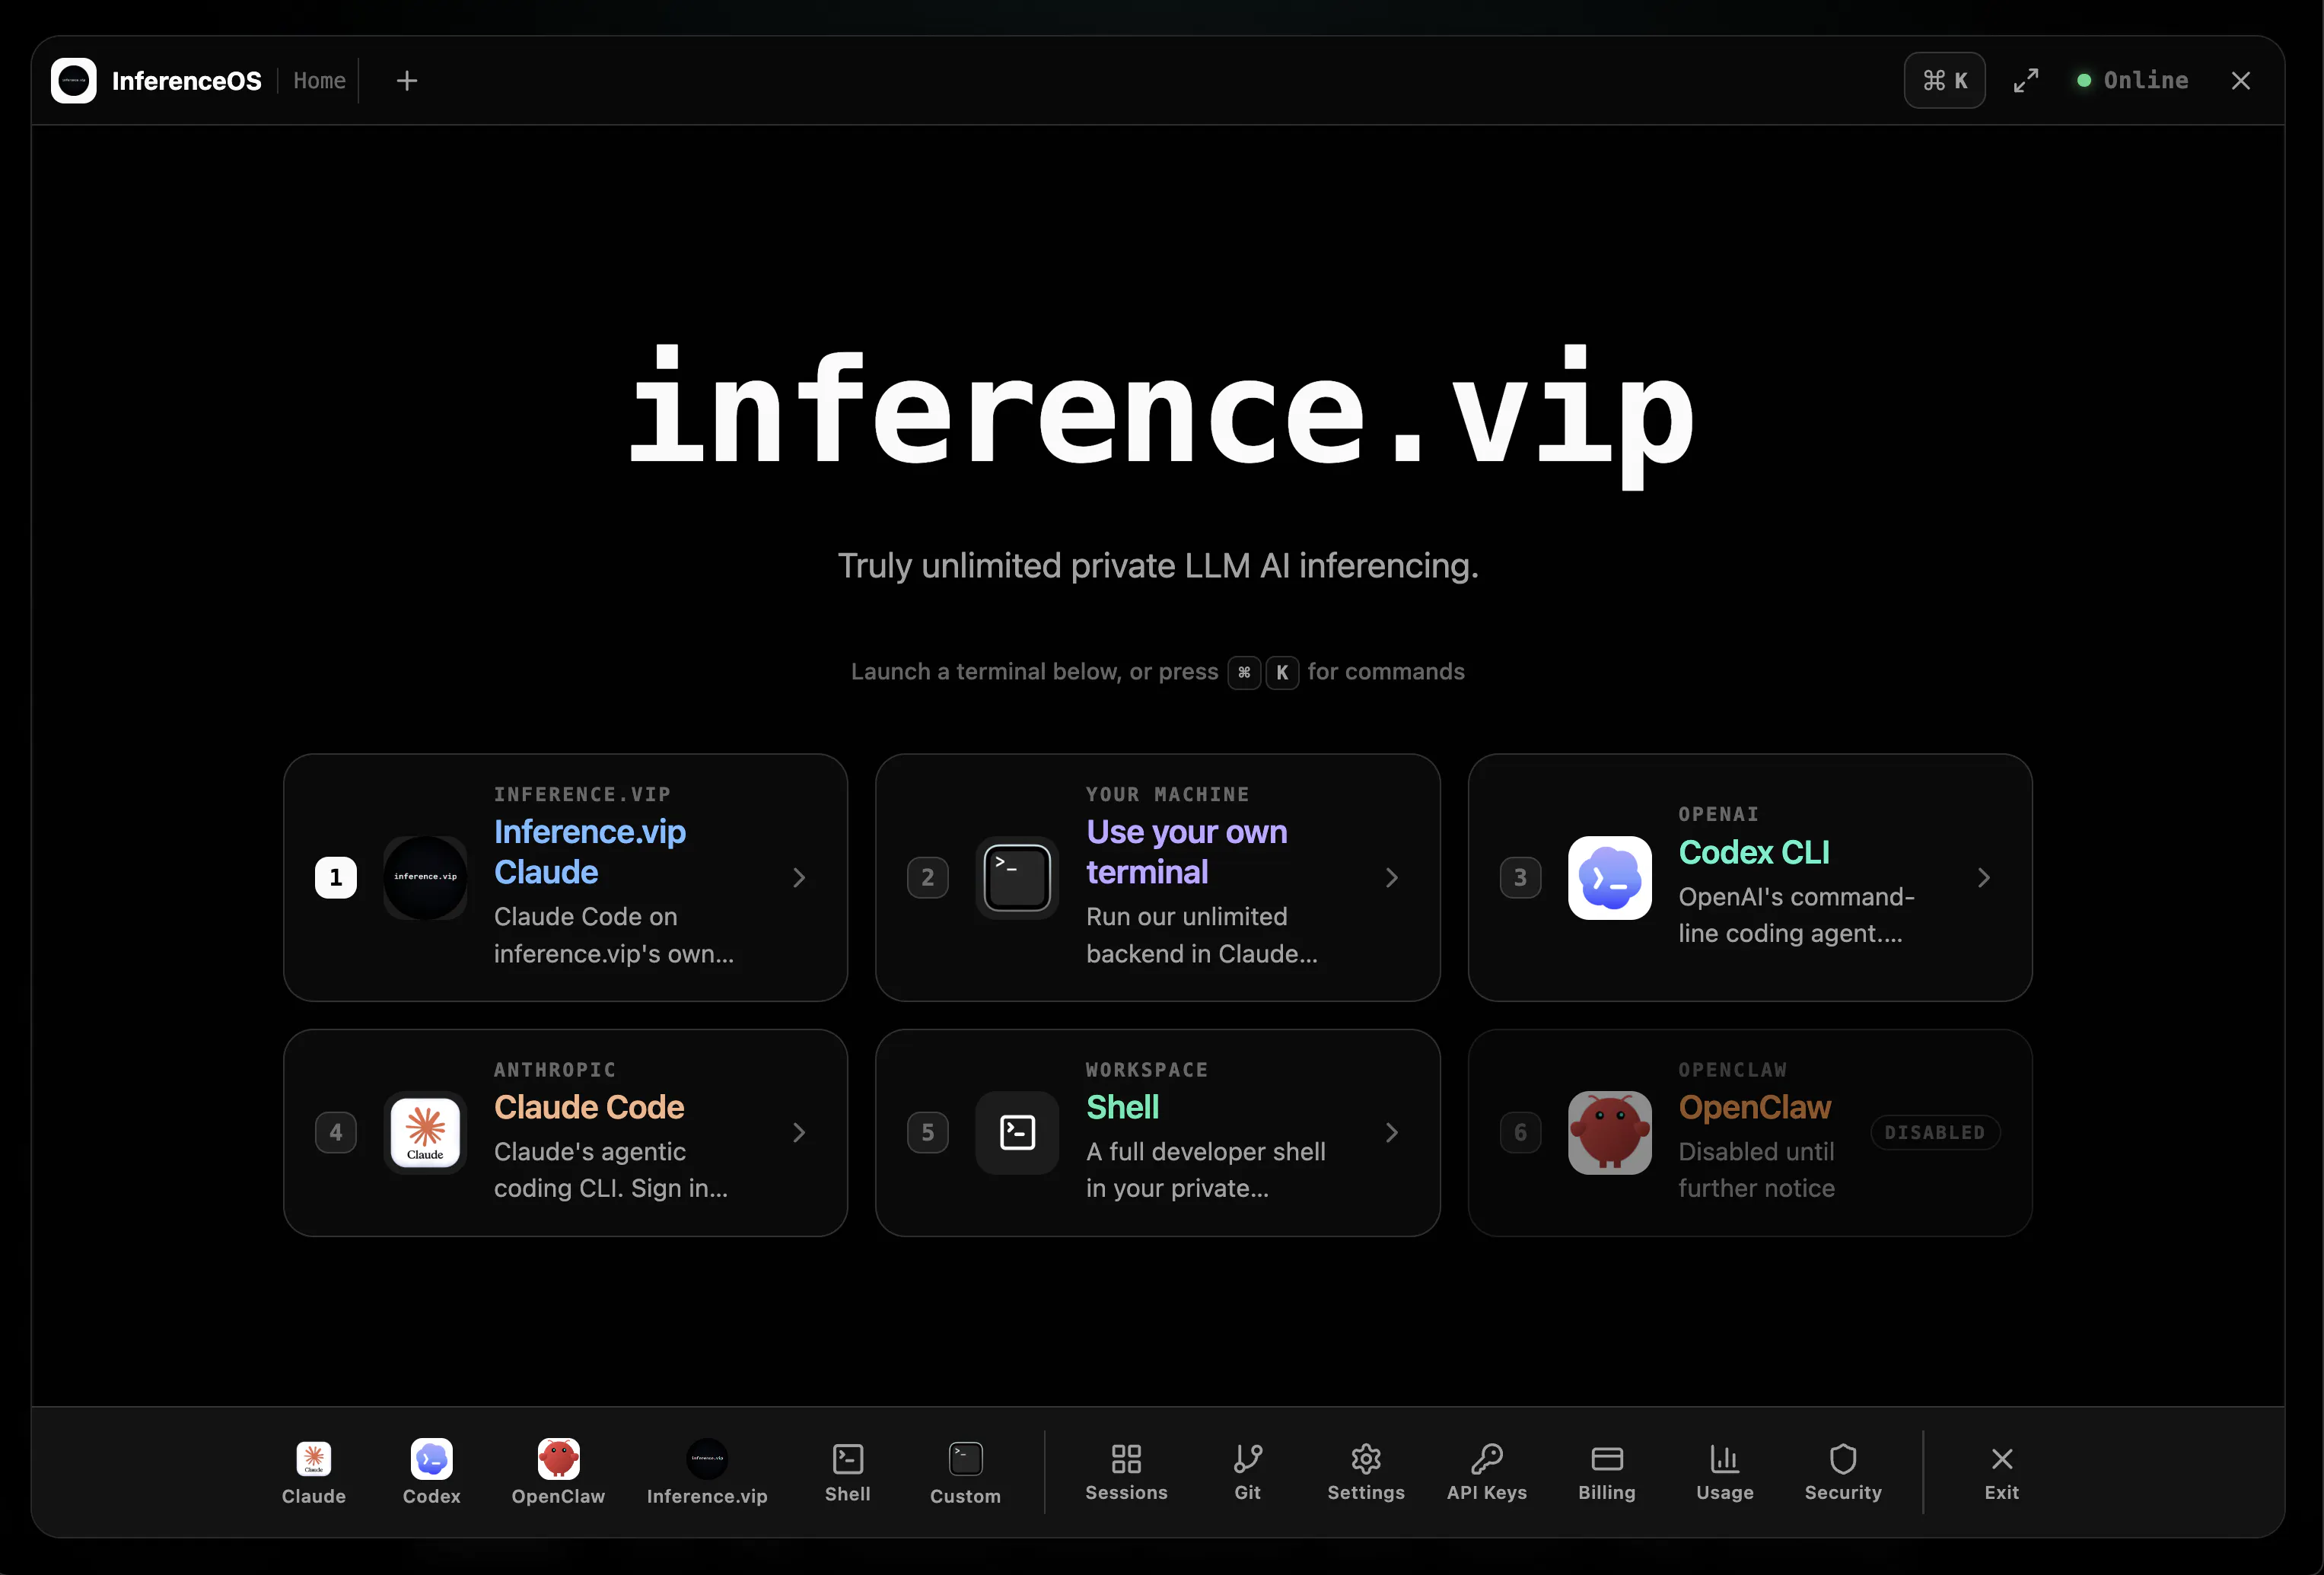
Task: Click number badge 2 on terminal card
Action: point(928,877)
